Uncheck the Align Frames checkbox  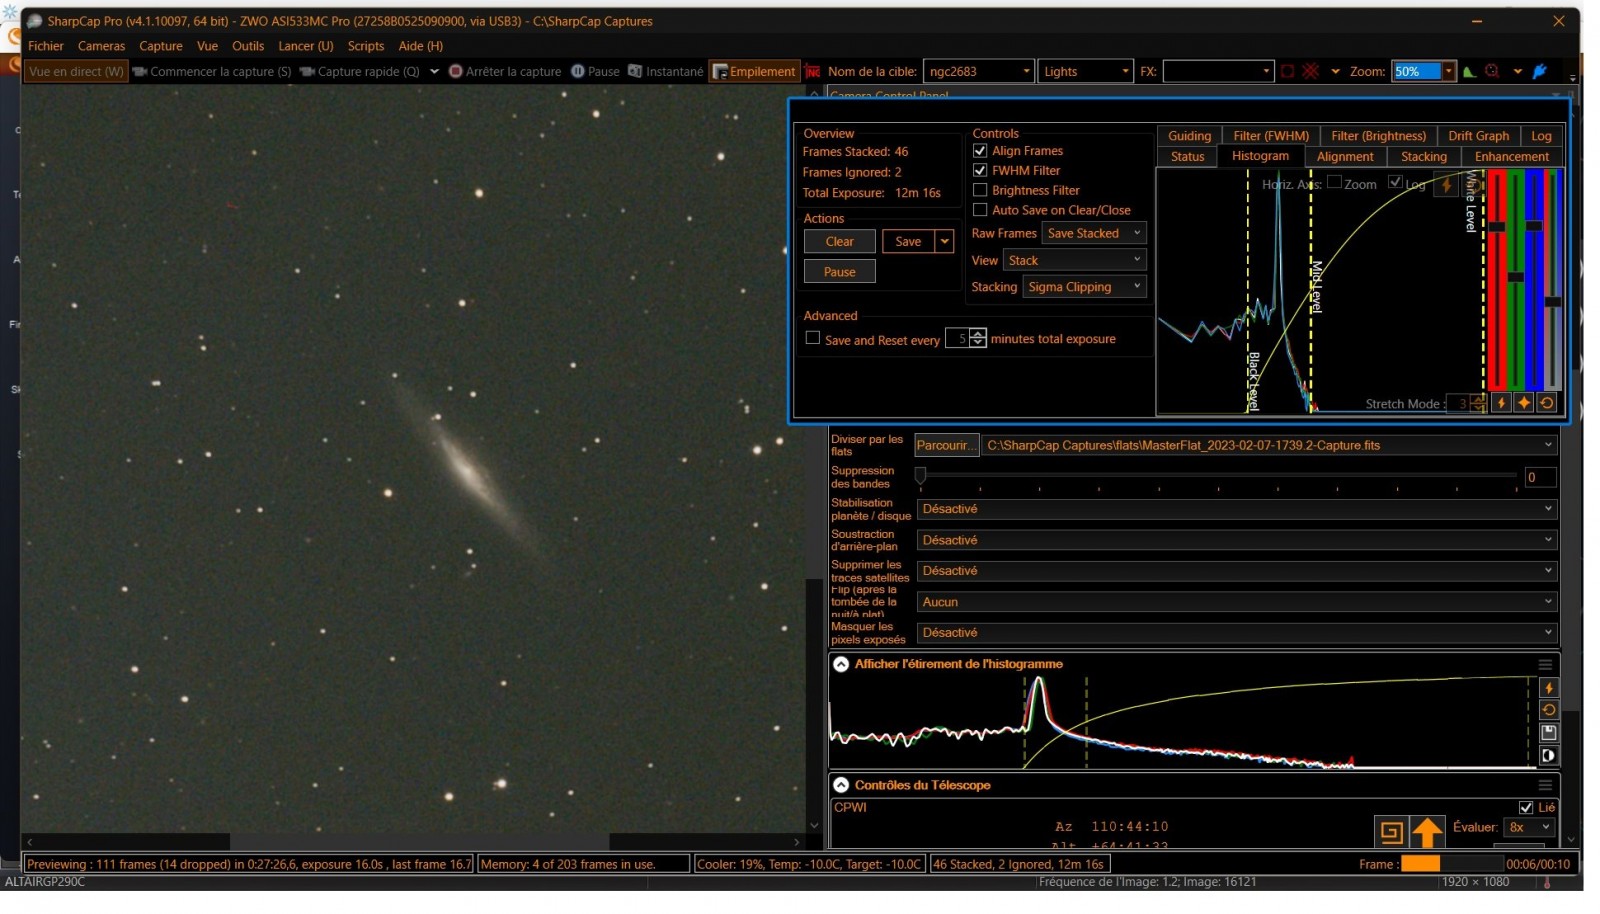click(x=980, y=151)
